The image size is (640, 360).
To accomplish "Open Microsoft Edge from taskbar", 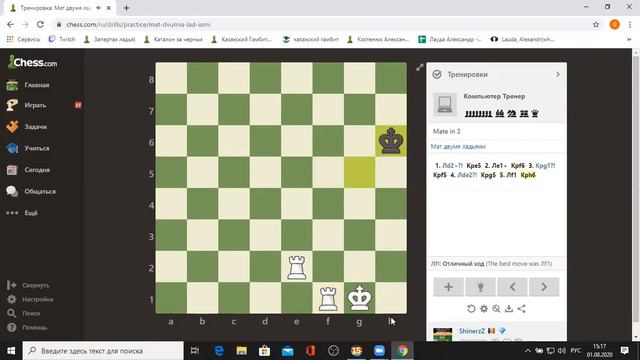I will click(x=219, y=351).
